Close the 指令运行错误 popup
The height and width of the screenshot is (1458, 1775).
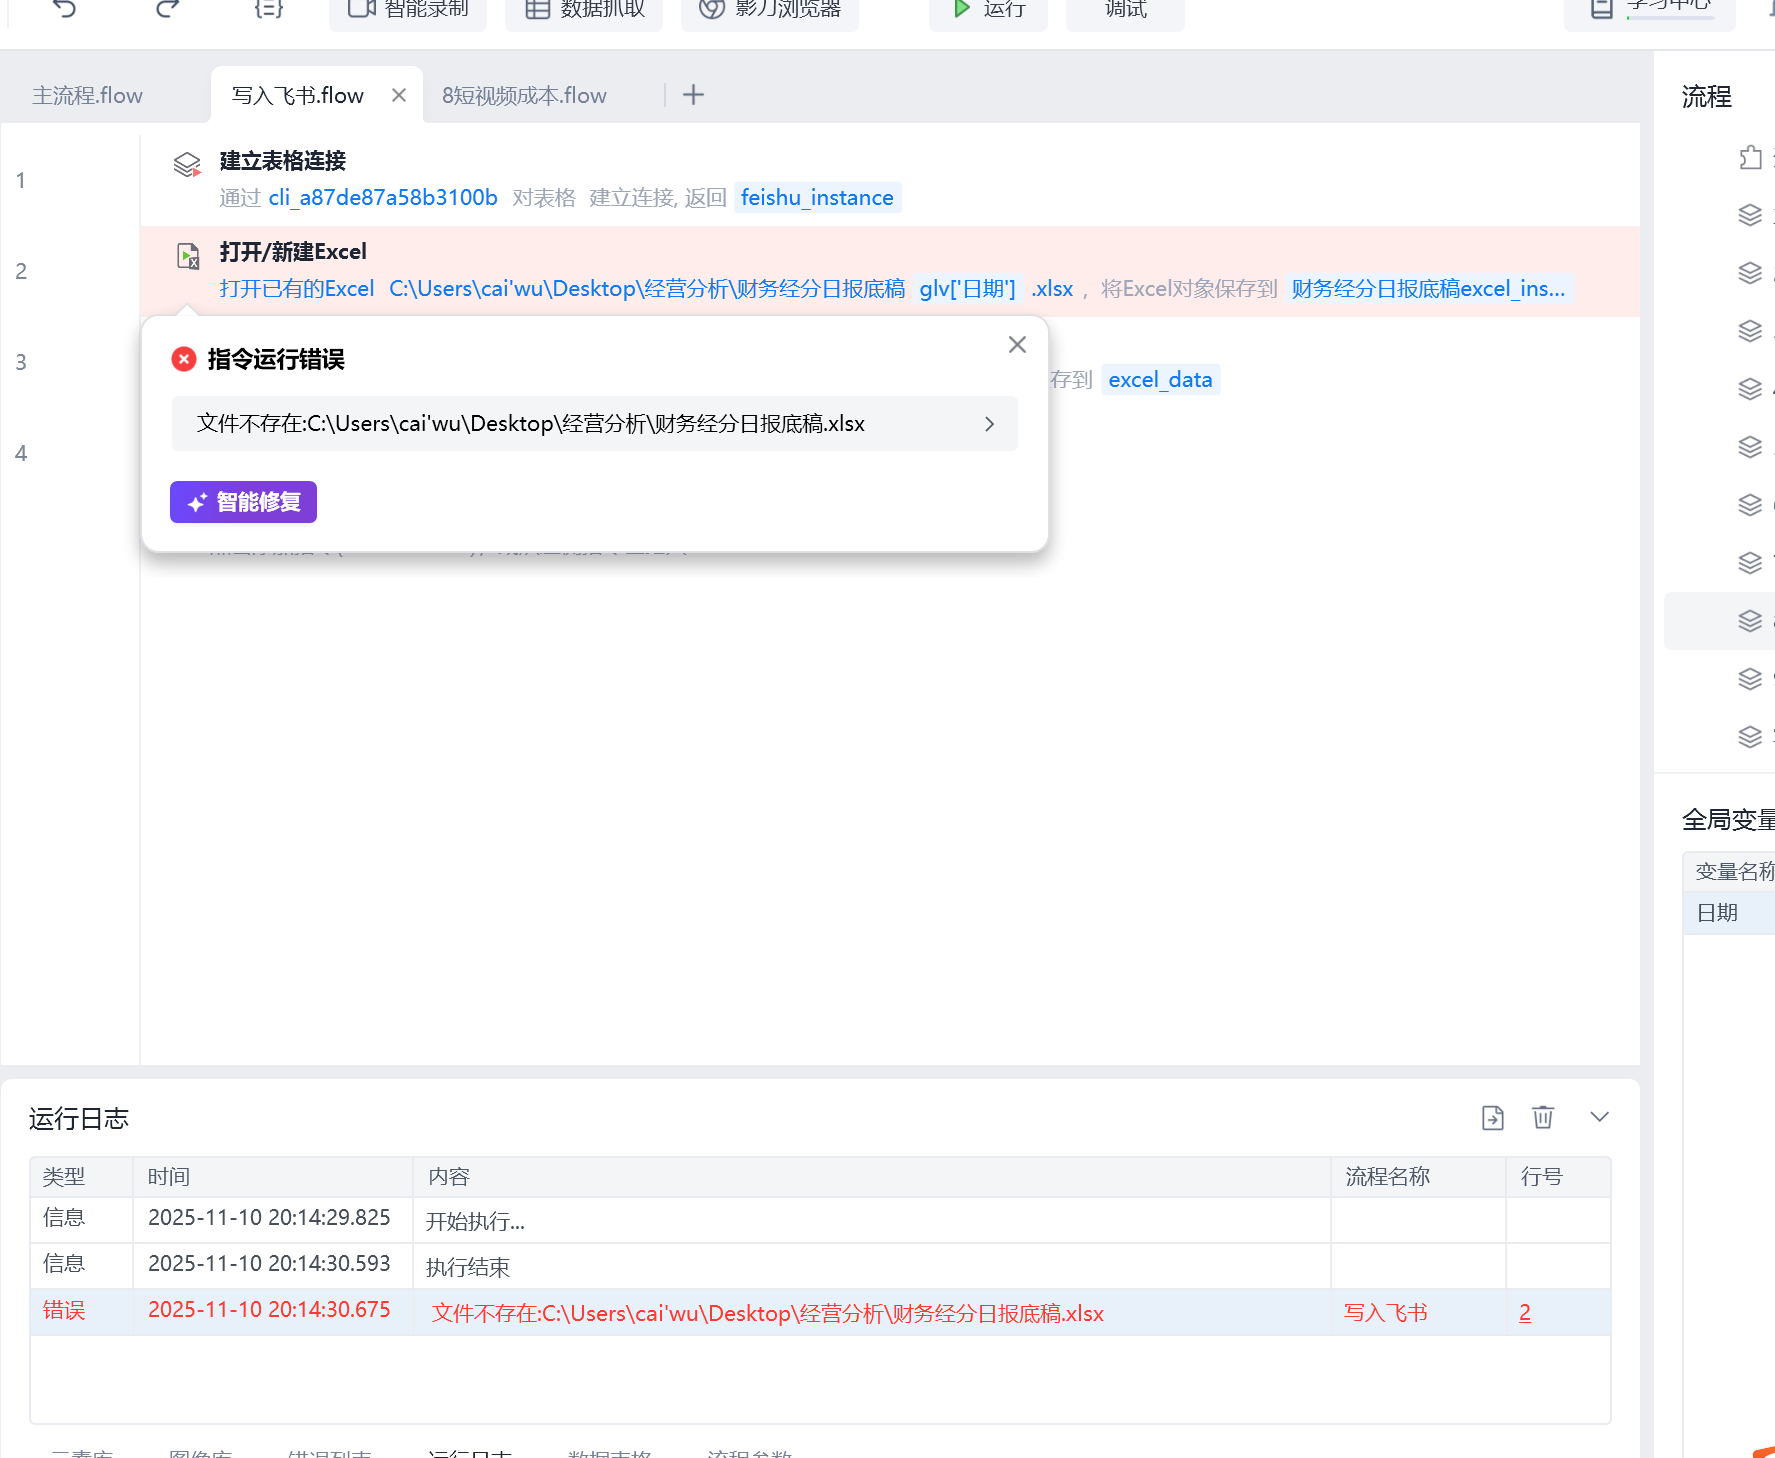point(1017,344)
